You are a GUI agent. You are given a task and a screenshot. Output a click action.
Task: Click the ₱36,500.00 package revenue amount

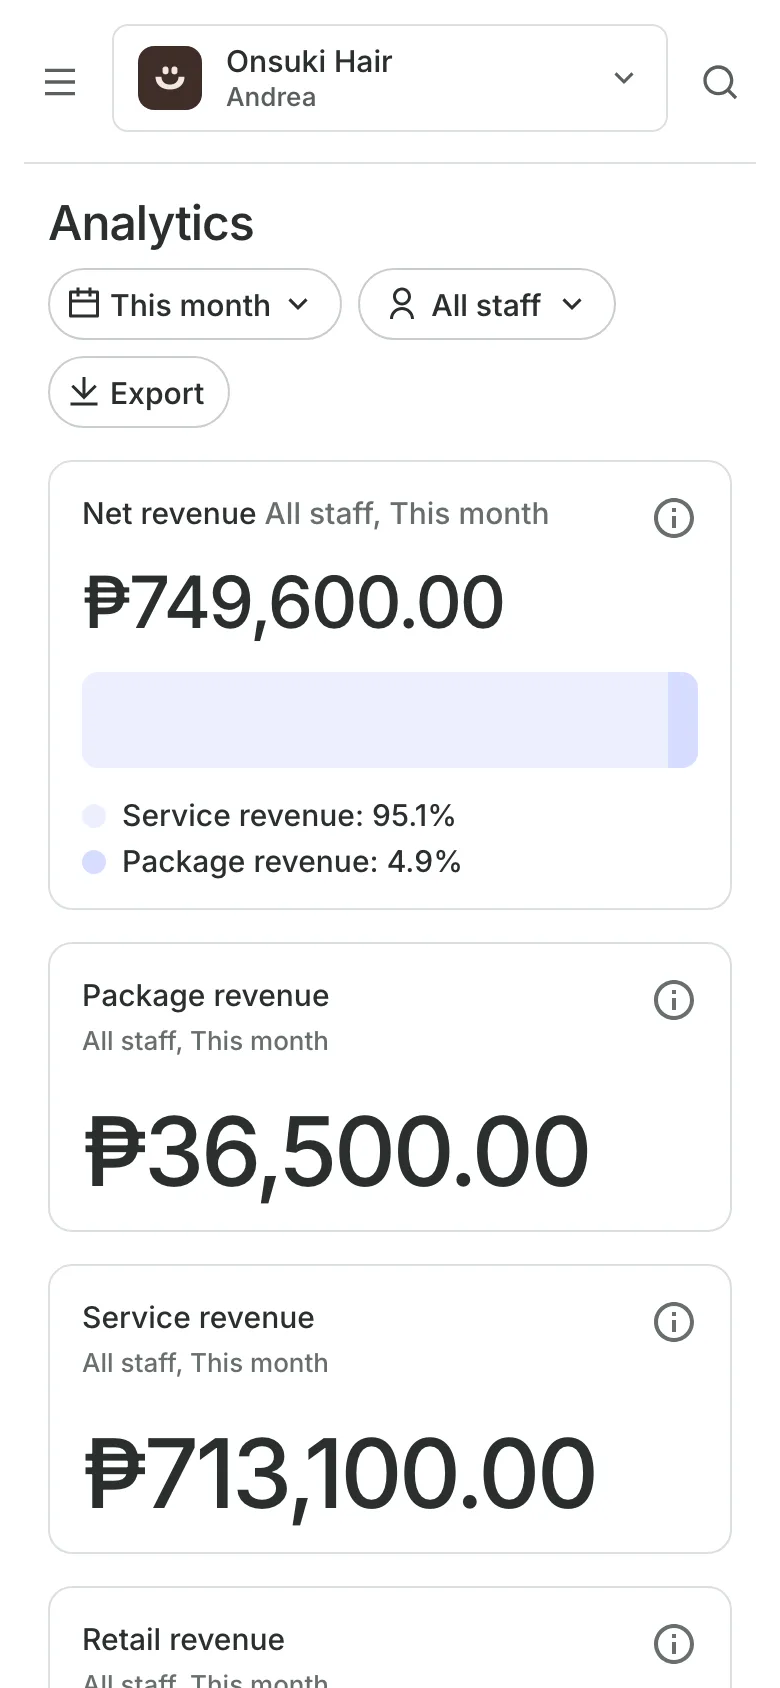[x=336, y=1152]
